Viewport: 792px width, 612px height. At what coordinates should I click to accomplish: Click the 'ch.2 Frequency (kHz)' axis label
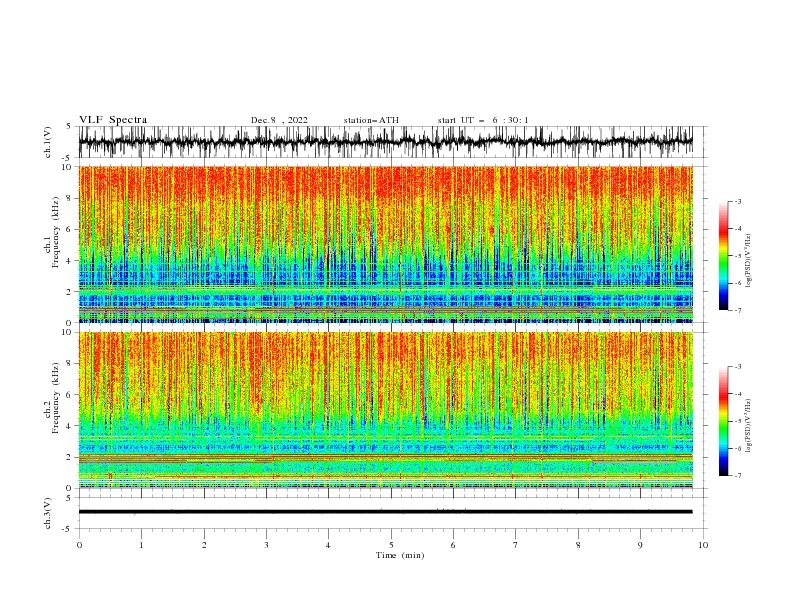tap(52, 398)
